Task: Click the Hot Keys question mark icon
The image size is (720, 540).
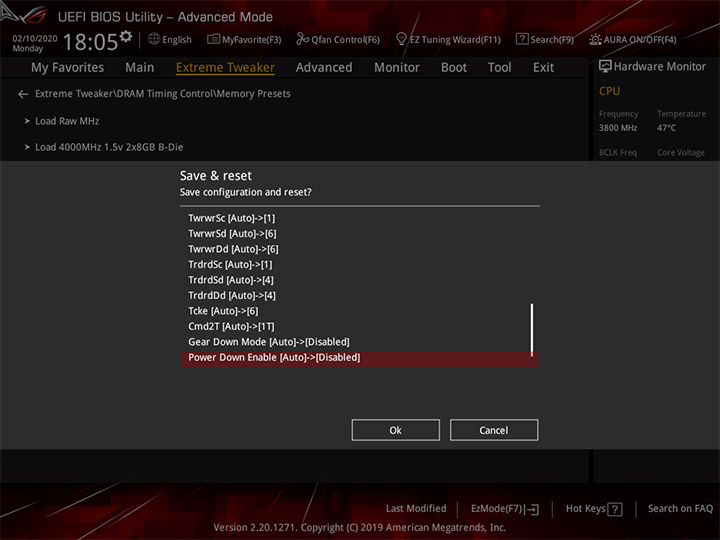Action: (615, 509)
